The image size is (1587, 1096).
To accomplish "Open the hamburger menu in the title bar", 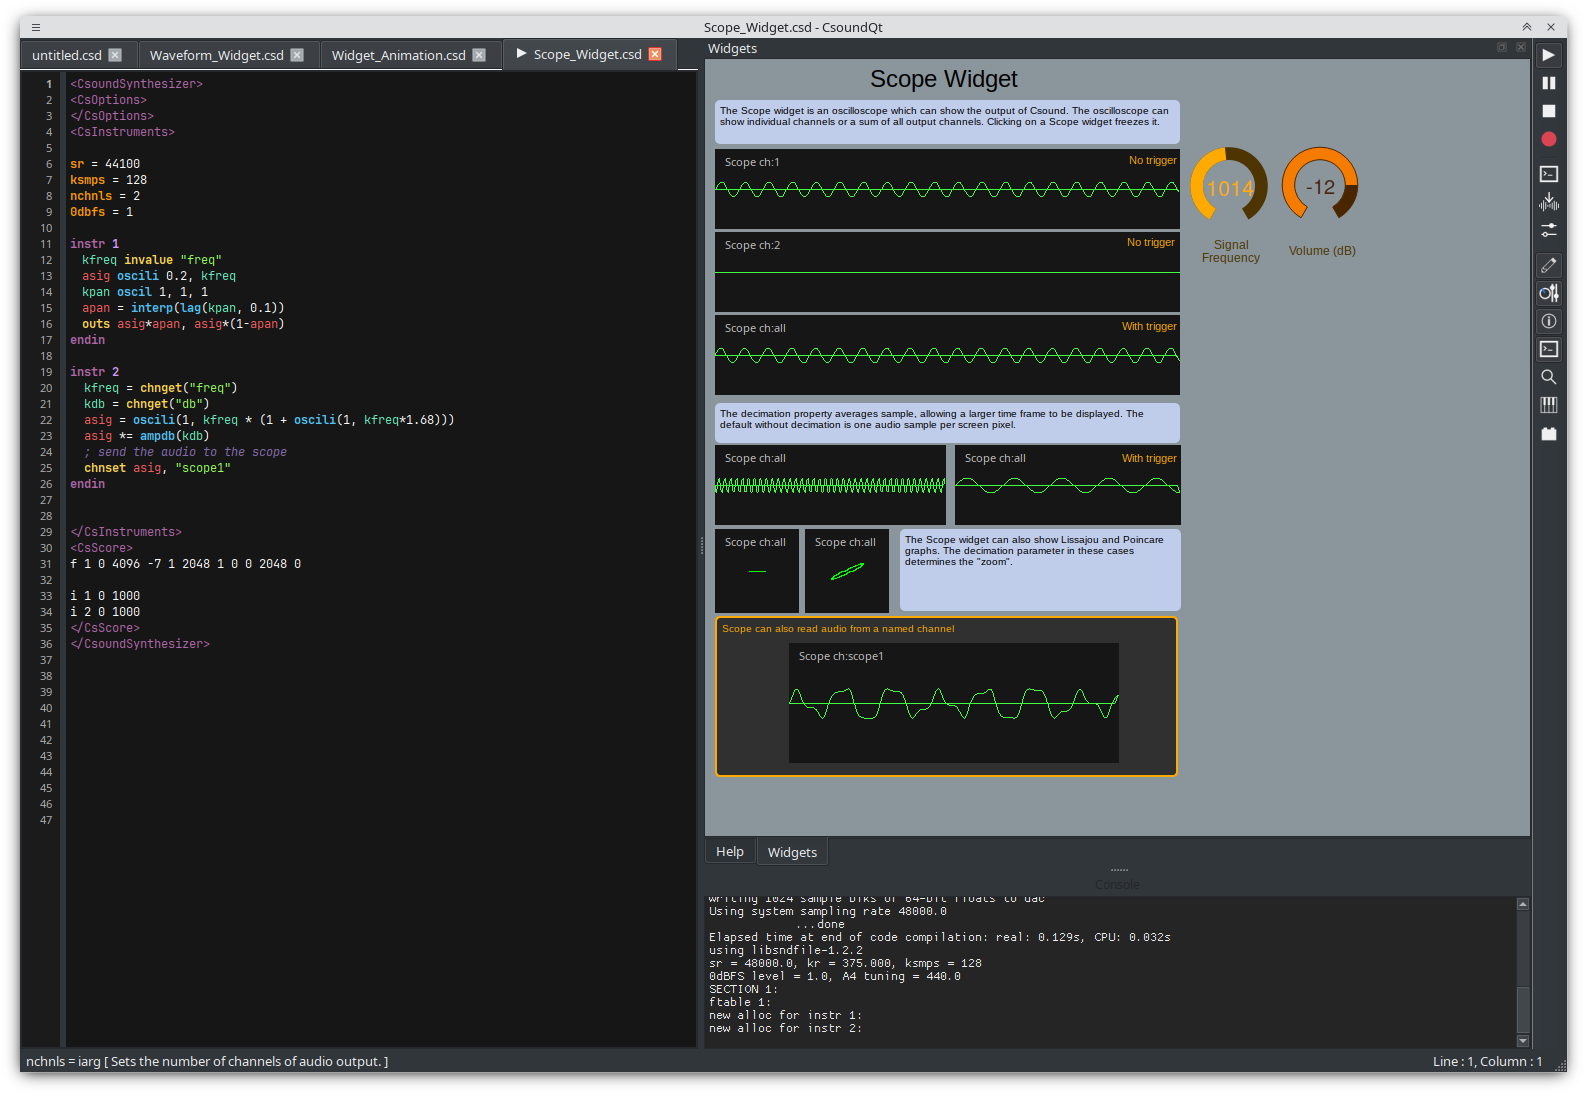I will 36,27.
